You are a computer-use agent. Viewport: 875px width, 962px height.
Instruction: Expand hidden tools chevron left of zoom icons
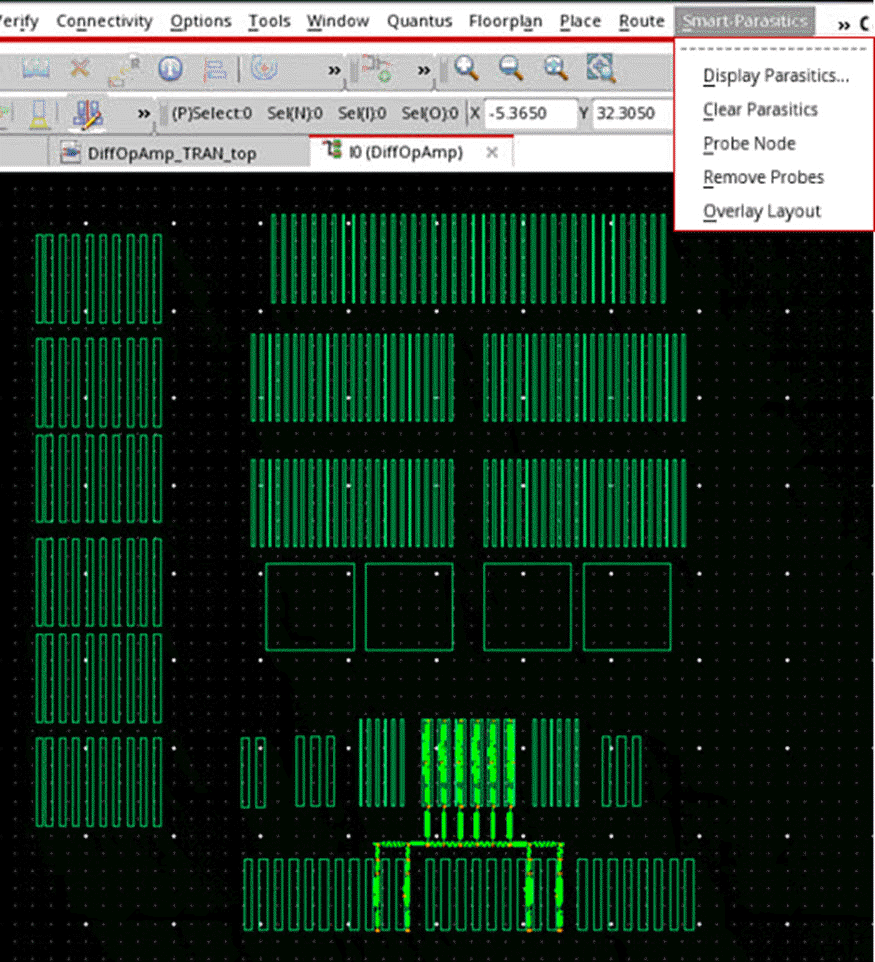point(424,70)
